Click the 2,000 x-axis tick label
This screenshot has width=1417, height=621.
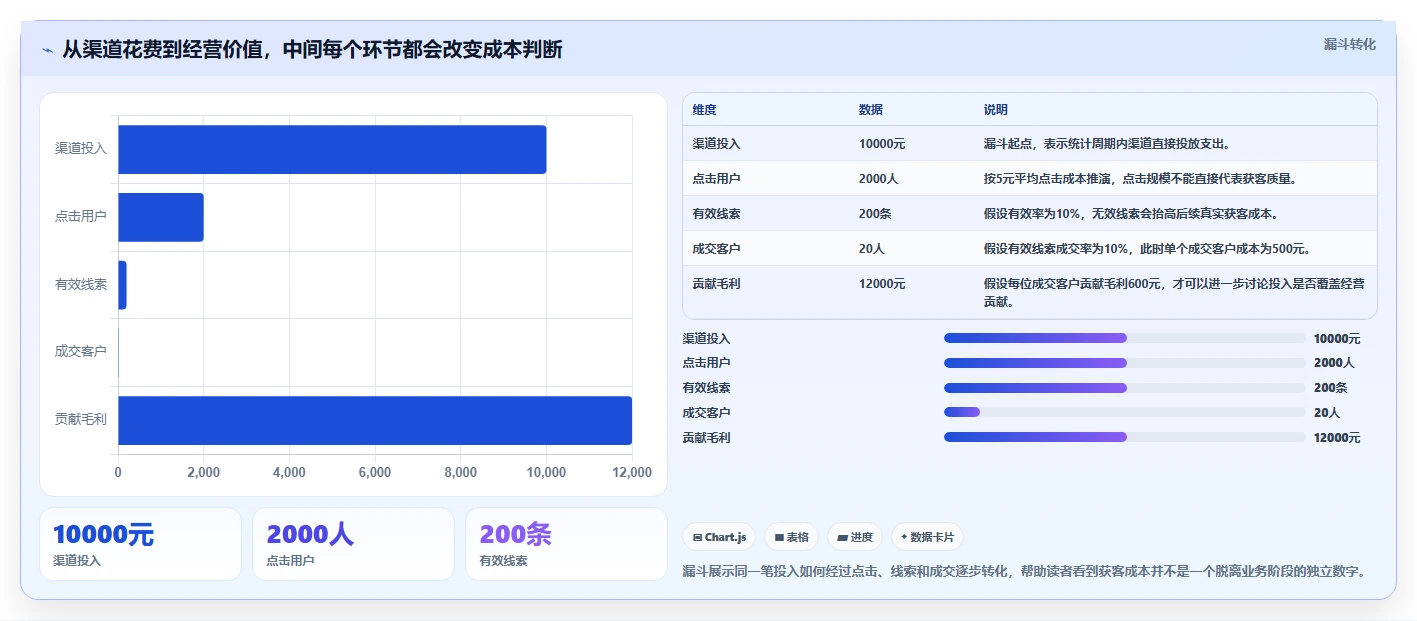(x=203, y=473)
